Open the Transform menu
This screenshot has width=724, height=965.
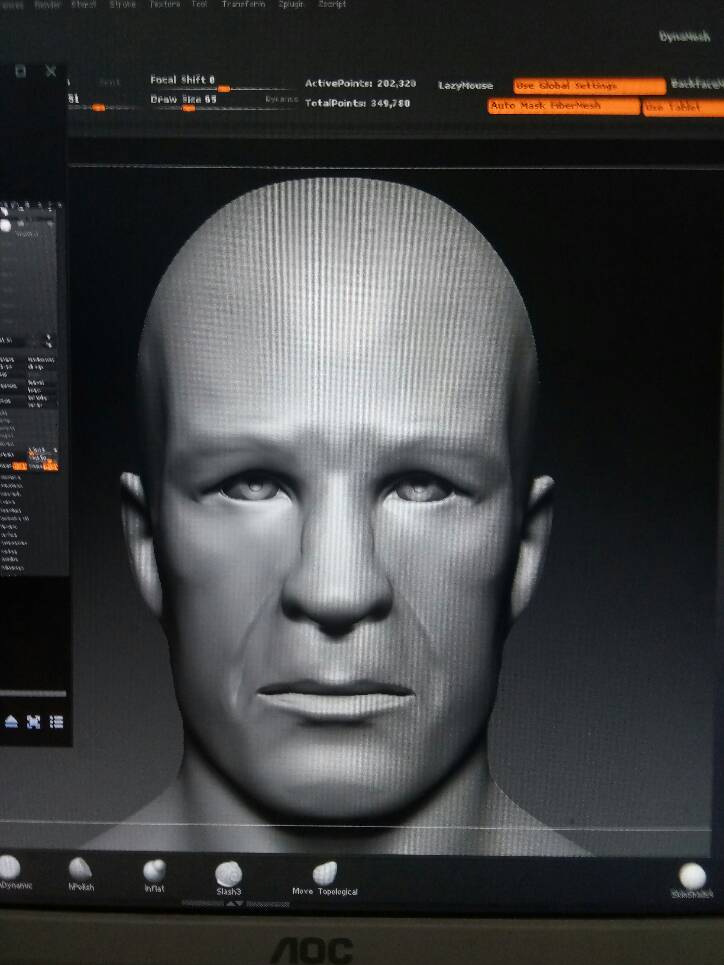[243, 4]
